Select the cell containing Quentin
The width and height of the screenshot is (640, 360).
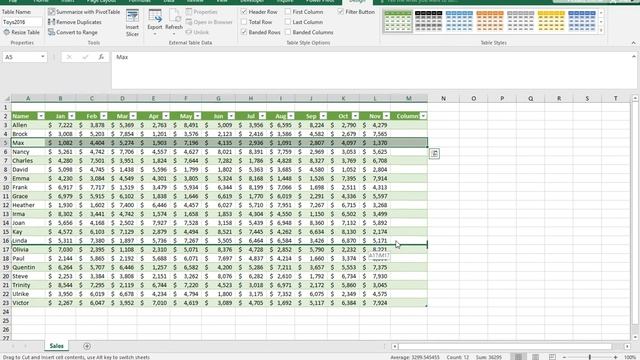coord(28,267)
